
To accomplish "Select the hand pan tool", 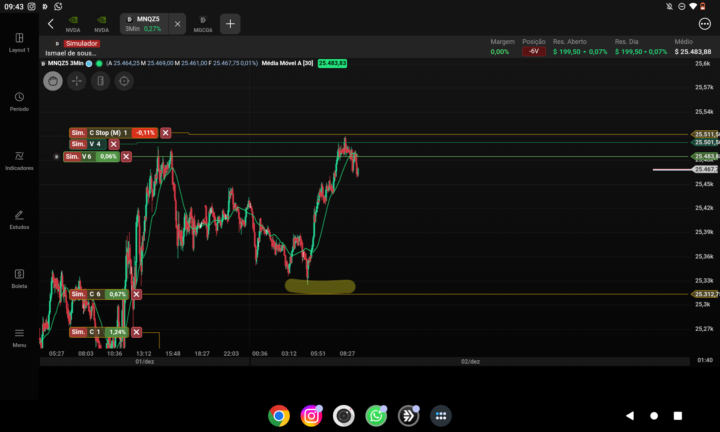I will coord(52,81).
